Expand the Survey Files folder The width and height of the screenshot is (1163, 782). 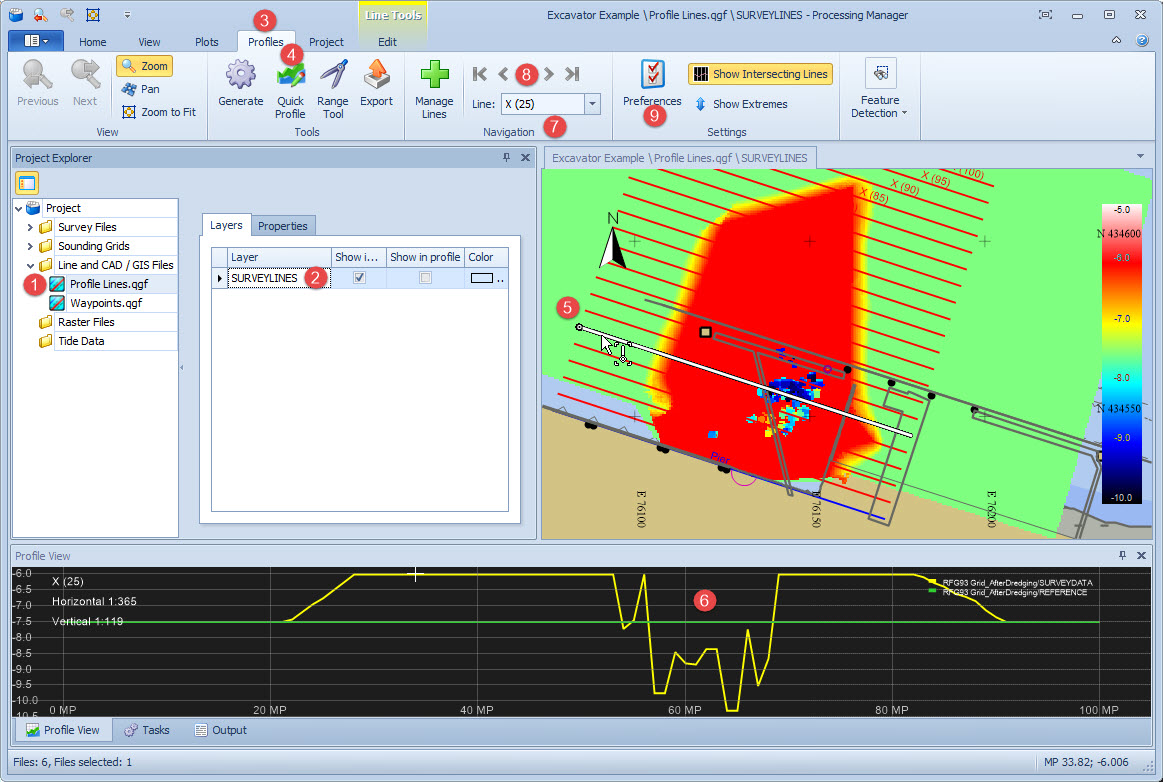tap(30, 227)
